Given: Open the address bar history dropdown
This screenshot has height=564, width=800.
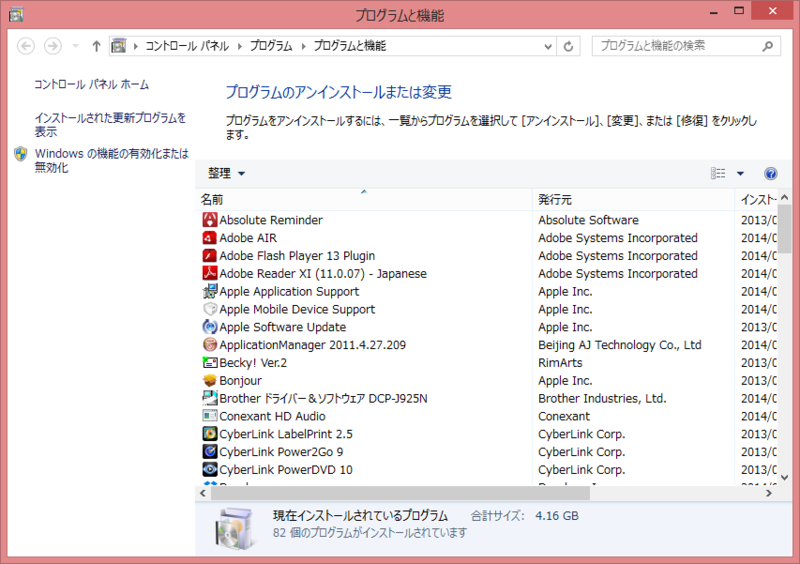Looking at the screenshot, I should click(548, 46).
